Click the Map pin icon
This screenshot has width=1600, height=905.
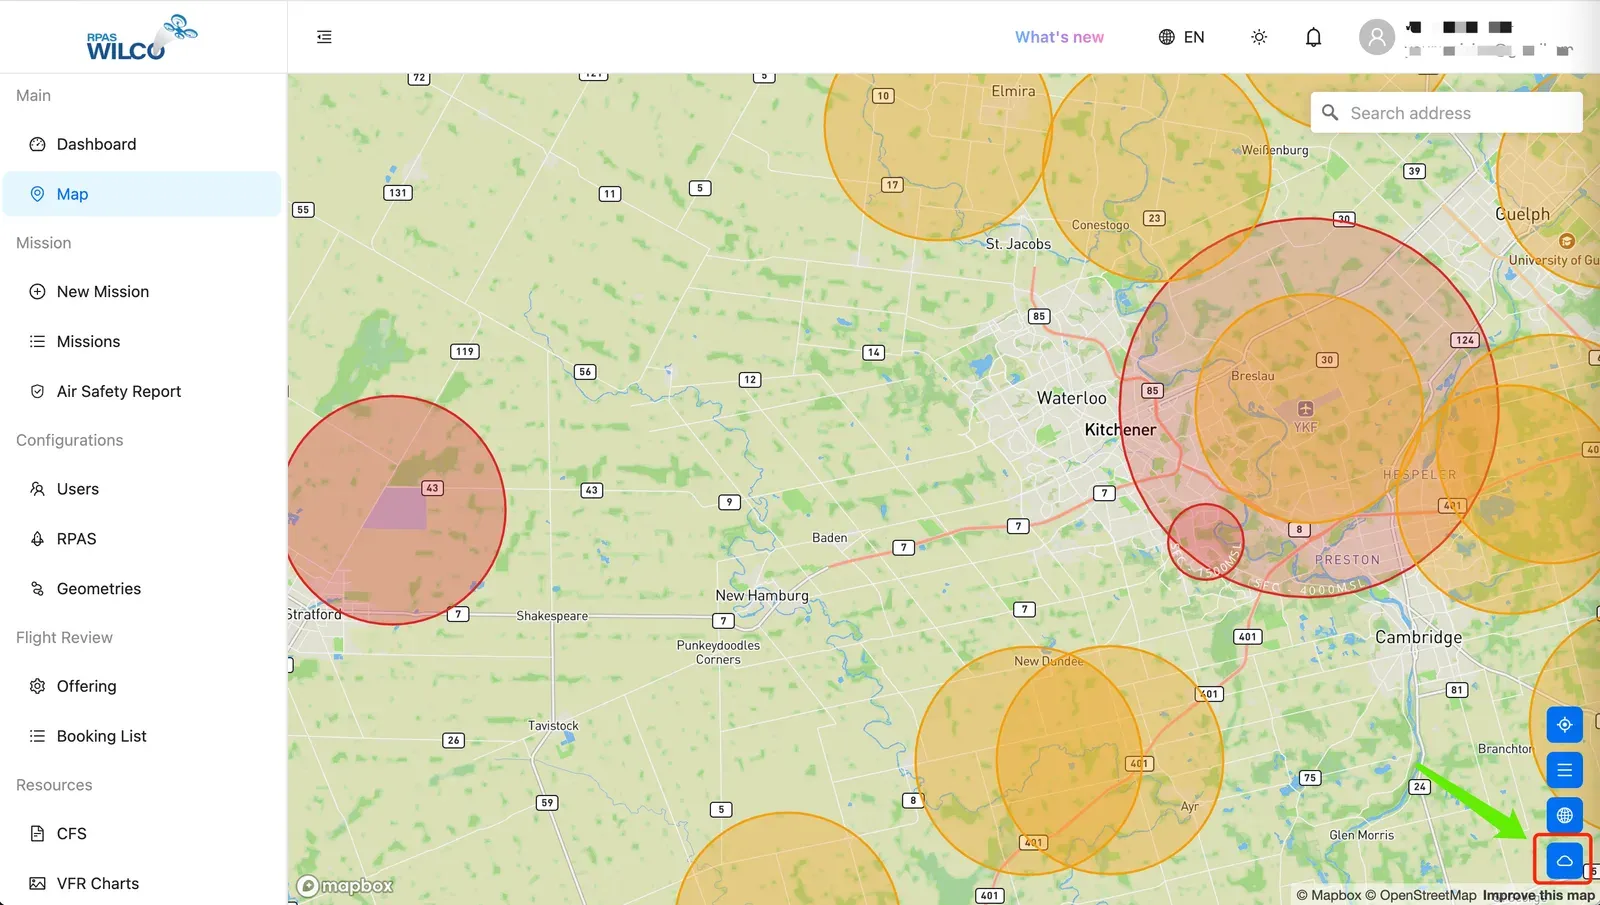pos(37,194)
